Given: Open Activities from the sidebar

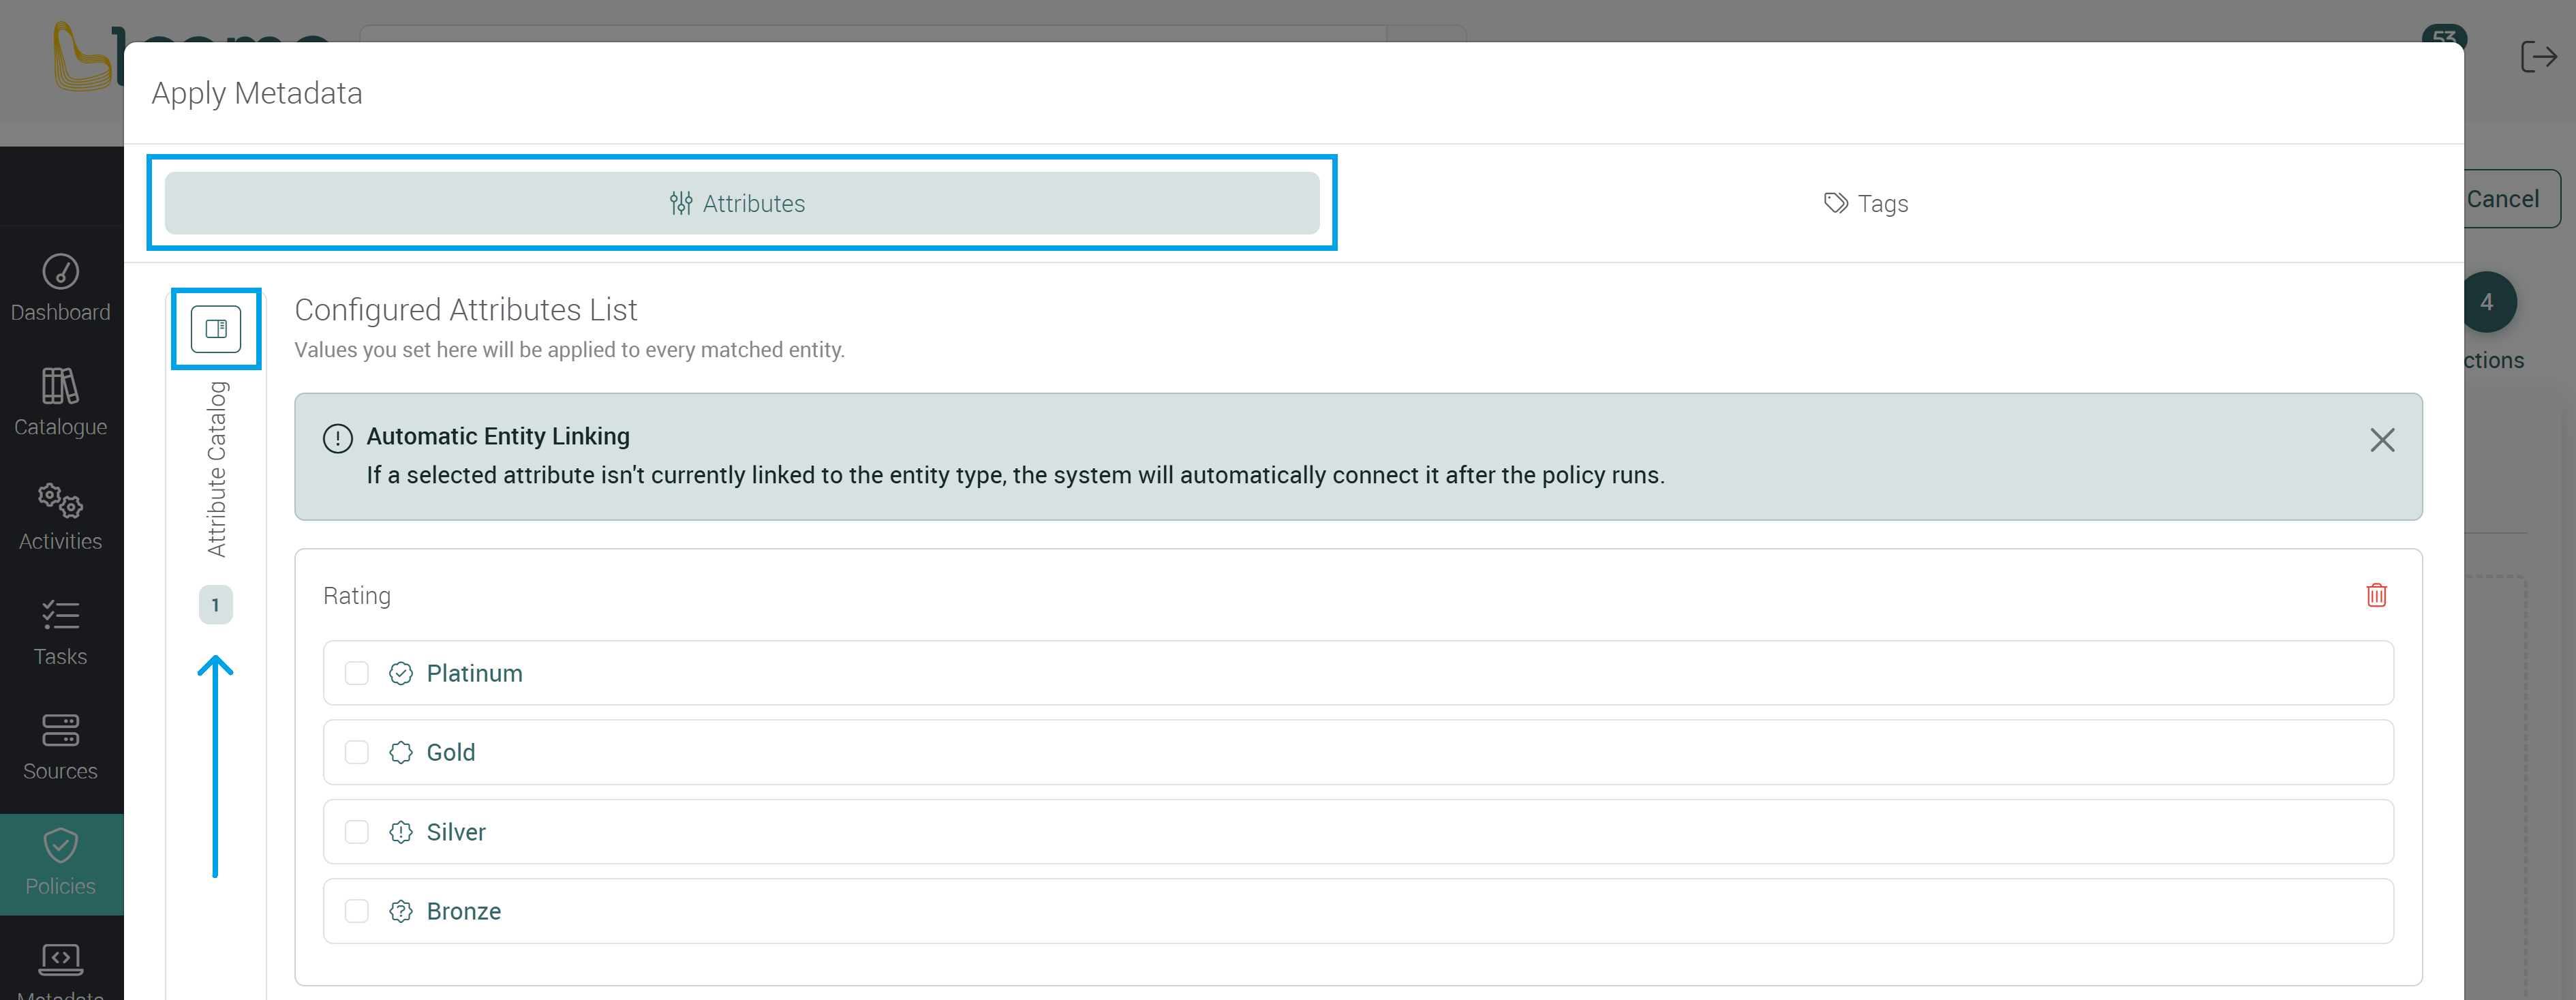Looking at the screenshot, I should 61,517.
